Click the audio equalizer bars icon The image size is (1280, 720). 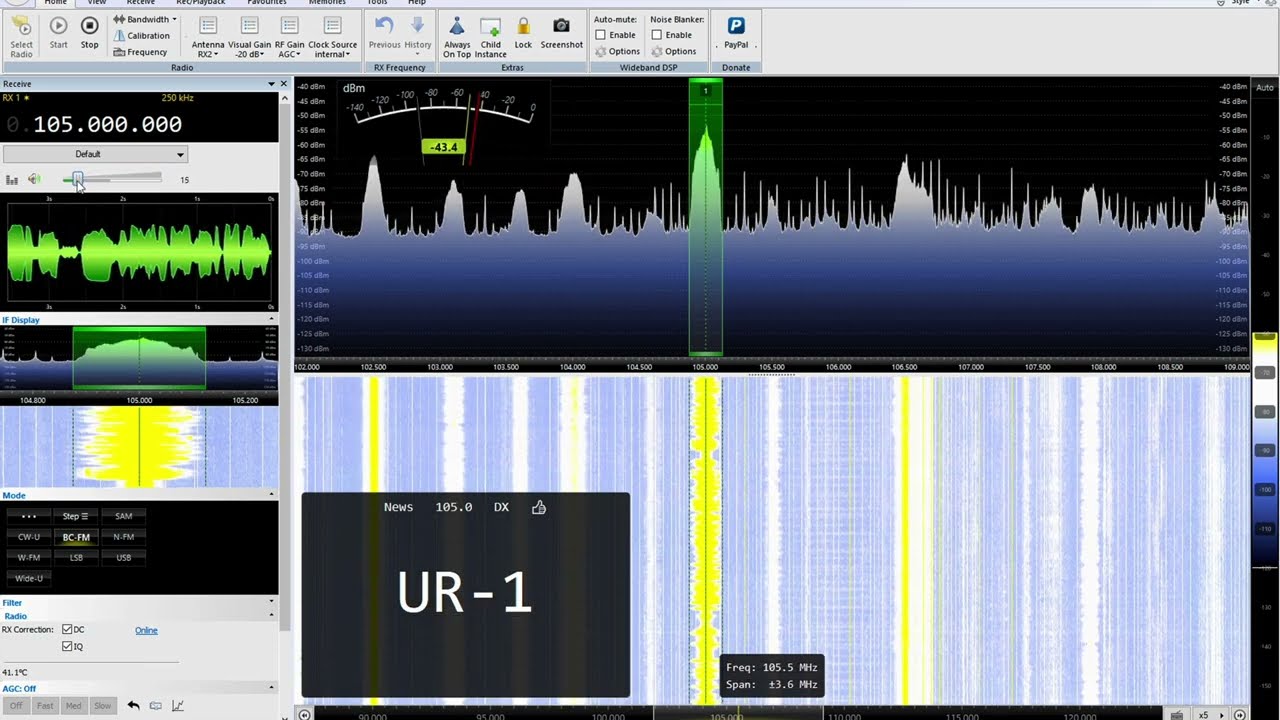(x=12, y=180)
